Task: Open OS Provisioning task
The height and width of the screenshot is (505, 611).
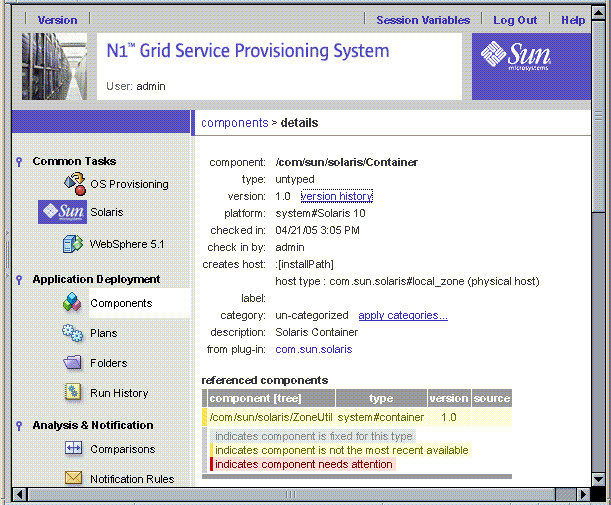Action: [x=129, y=184]
